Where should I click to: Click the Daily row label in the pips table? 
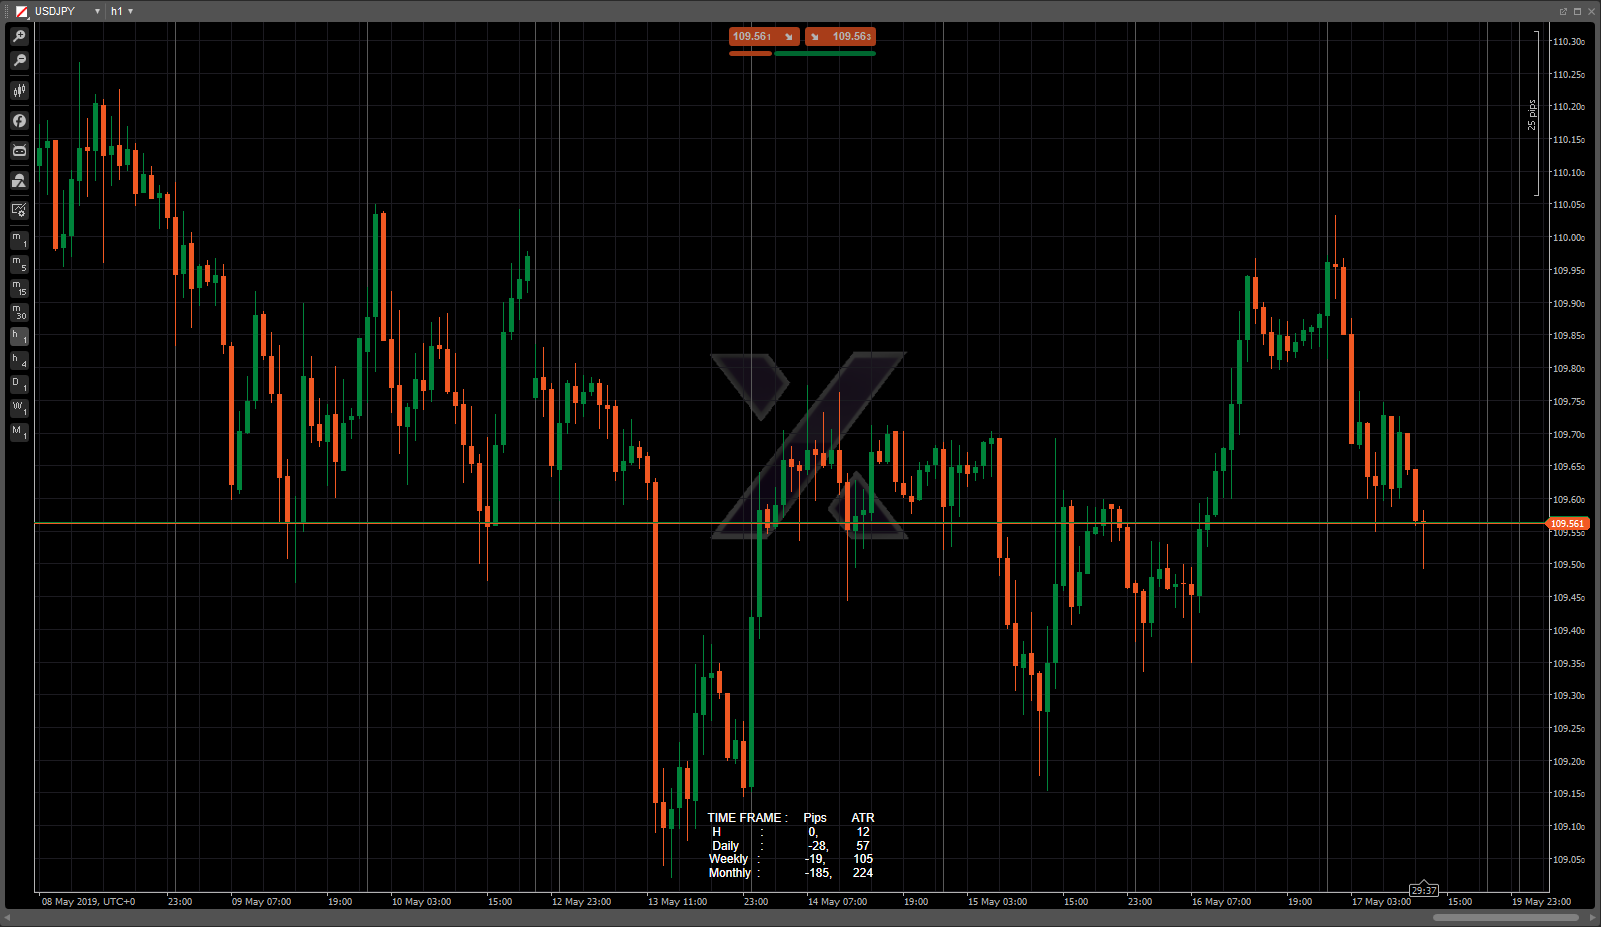tap(726, 846)
